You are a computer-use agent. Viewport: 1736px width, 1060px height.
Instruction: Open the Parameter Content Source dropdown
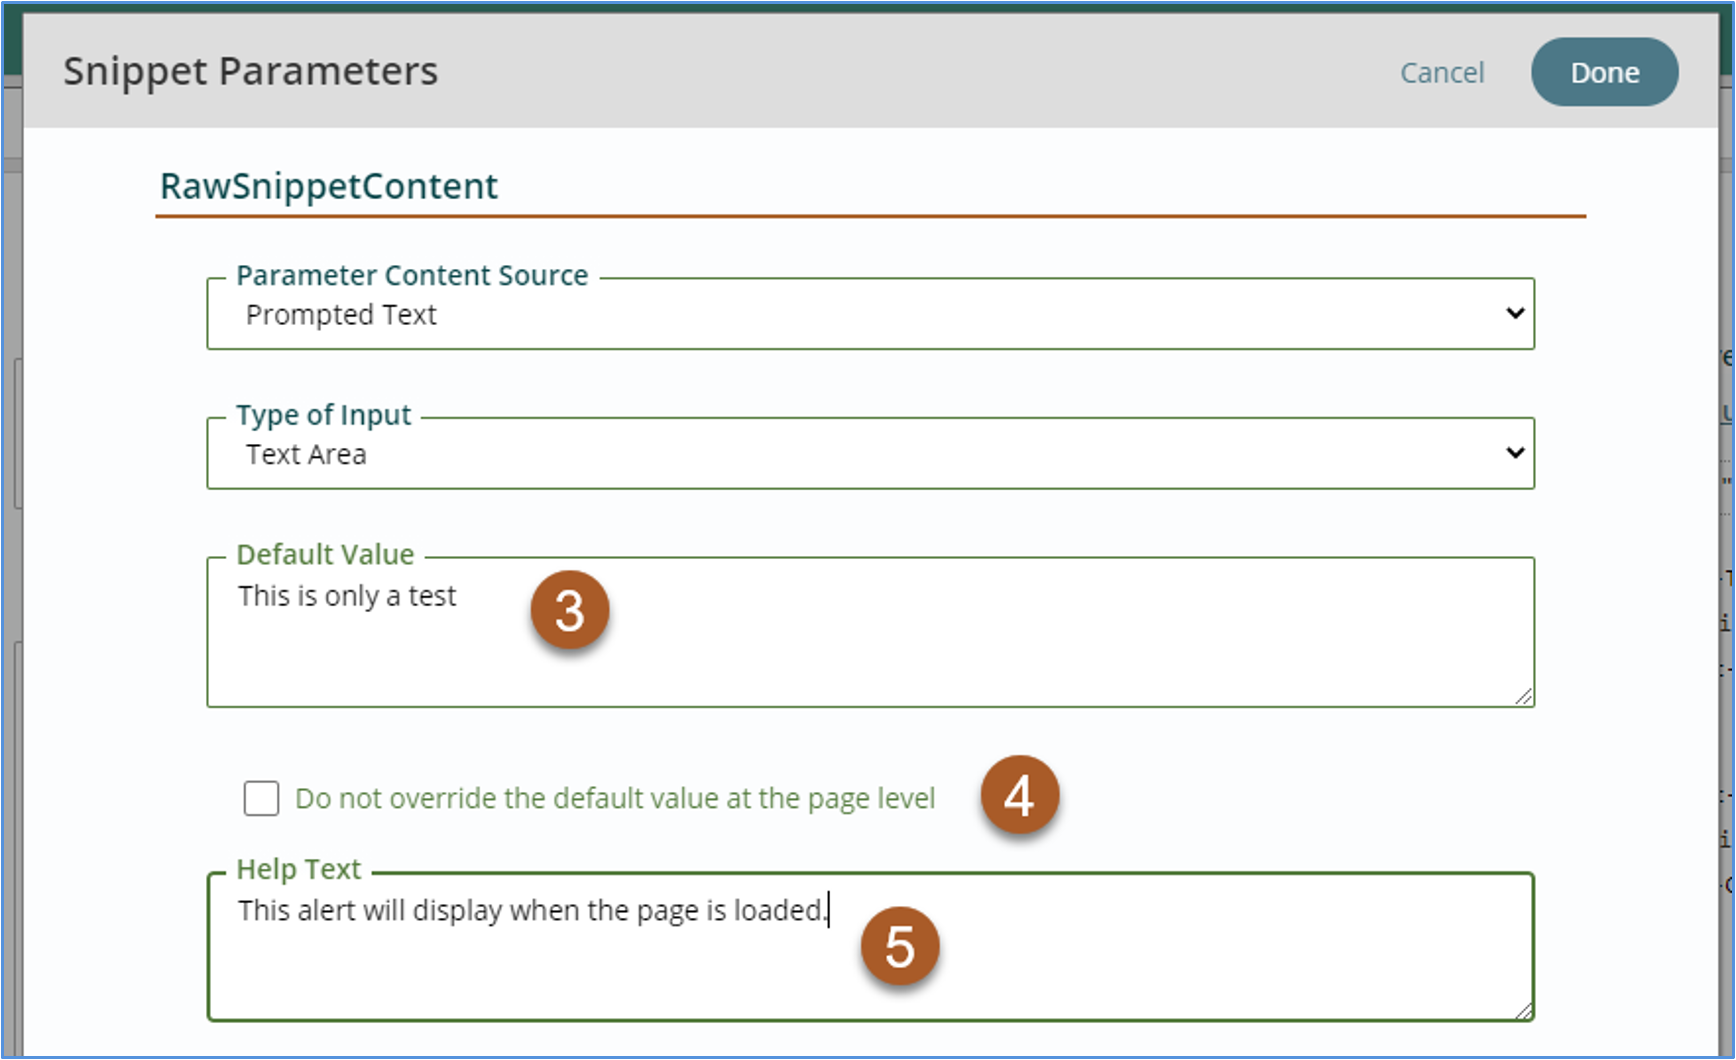870,314
